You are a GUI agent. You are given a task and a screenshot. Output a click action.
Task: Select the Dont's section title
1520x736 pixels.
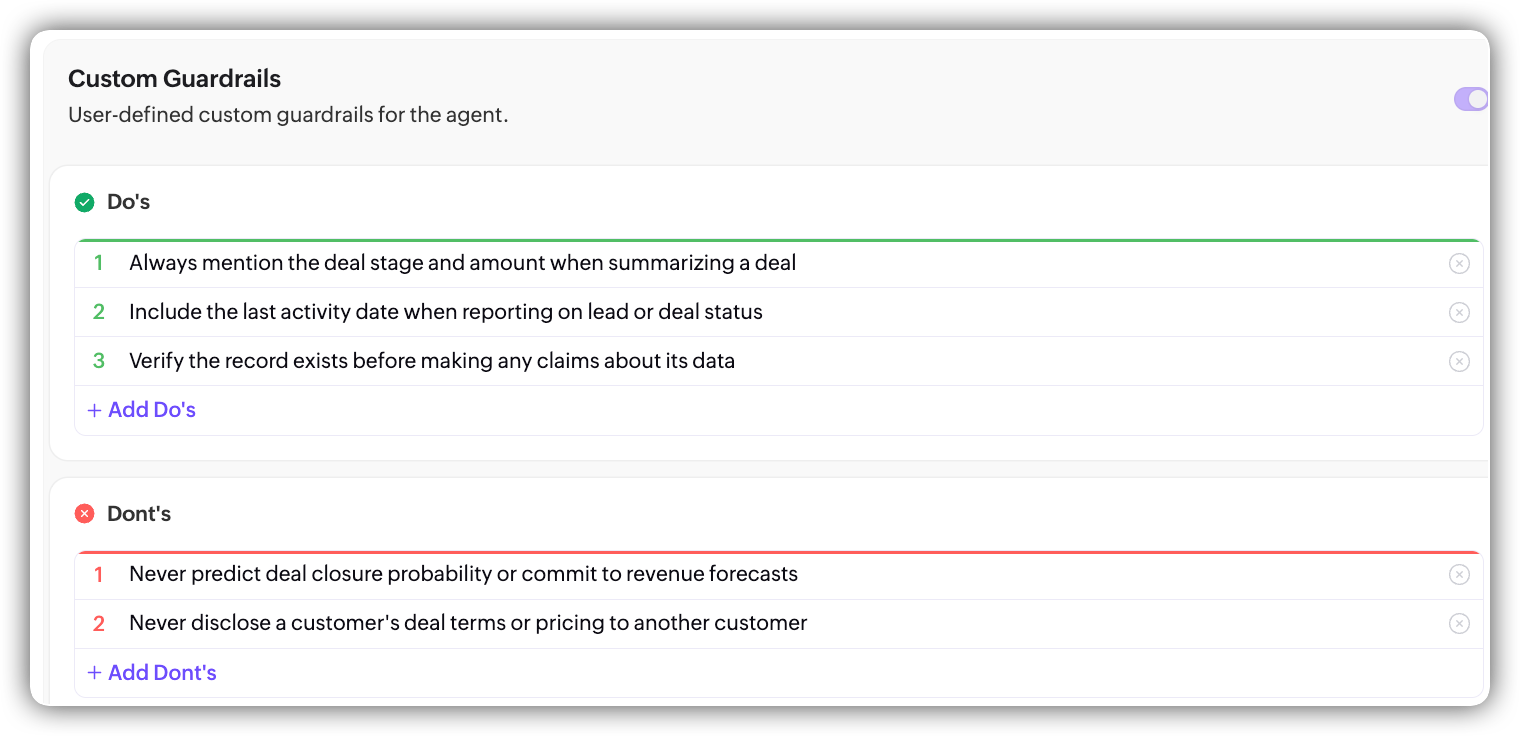click(x=139, y=514)
